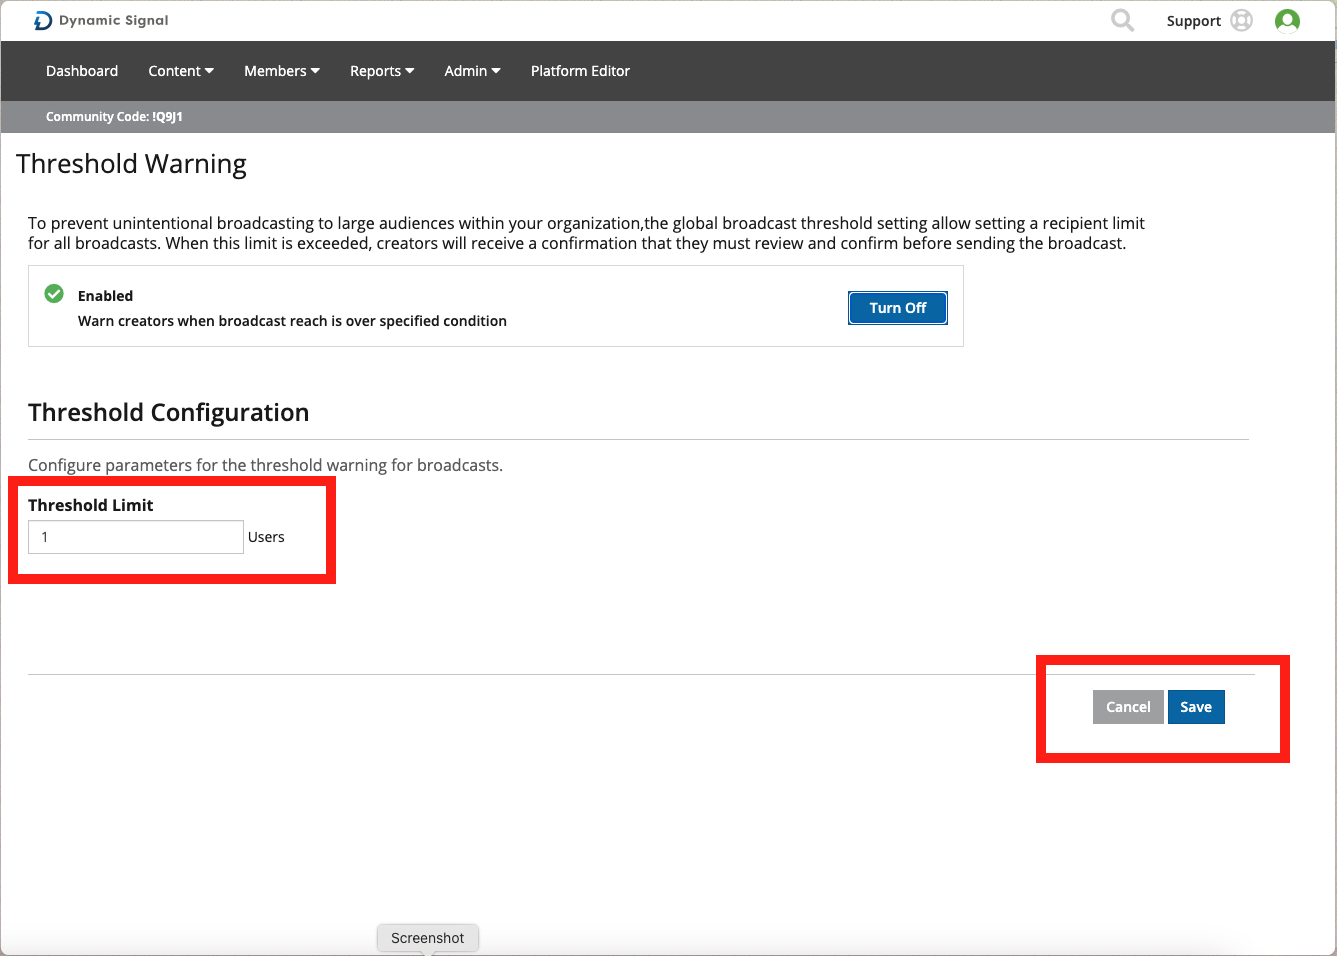Click the Support text link

click(x=1193, y=21)
